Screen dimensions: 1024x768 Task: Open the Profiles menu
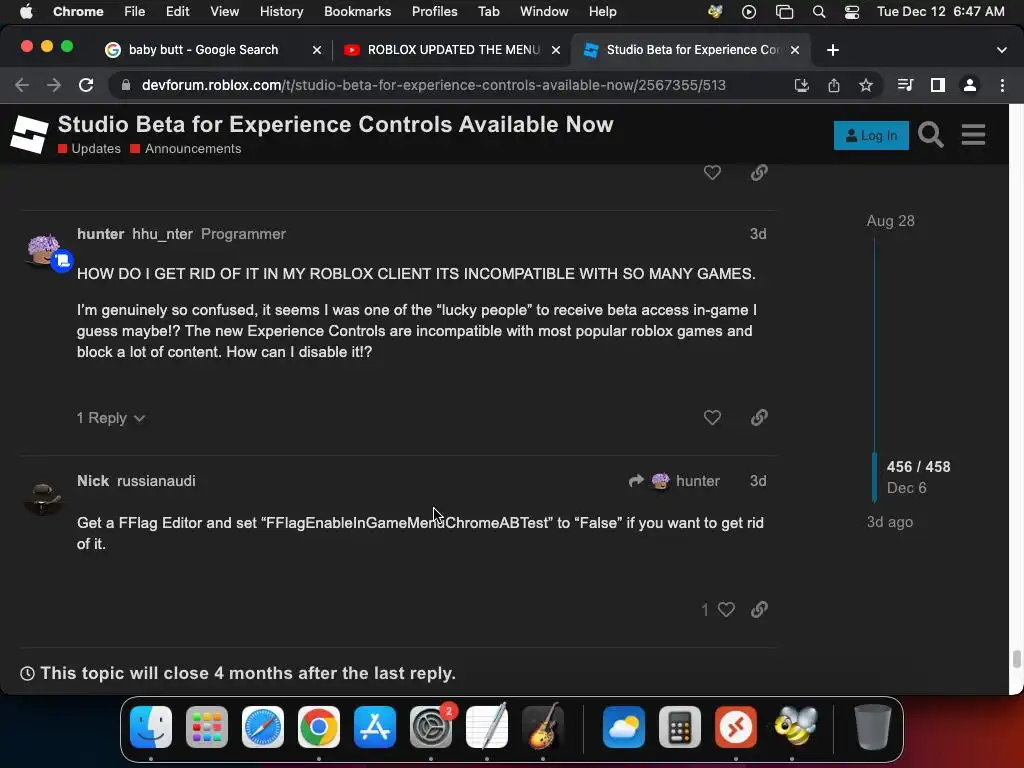tap(434, 12)
